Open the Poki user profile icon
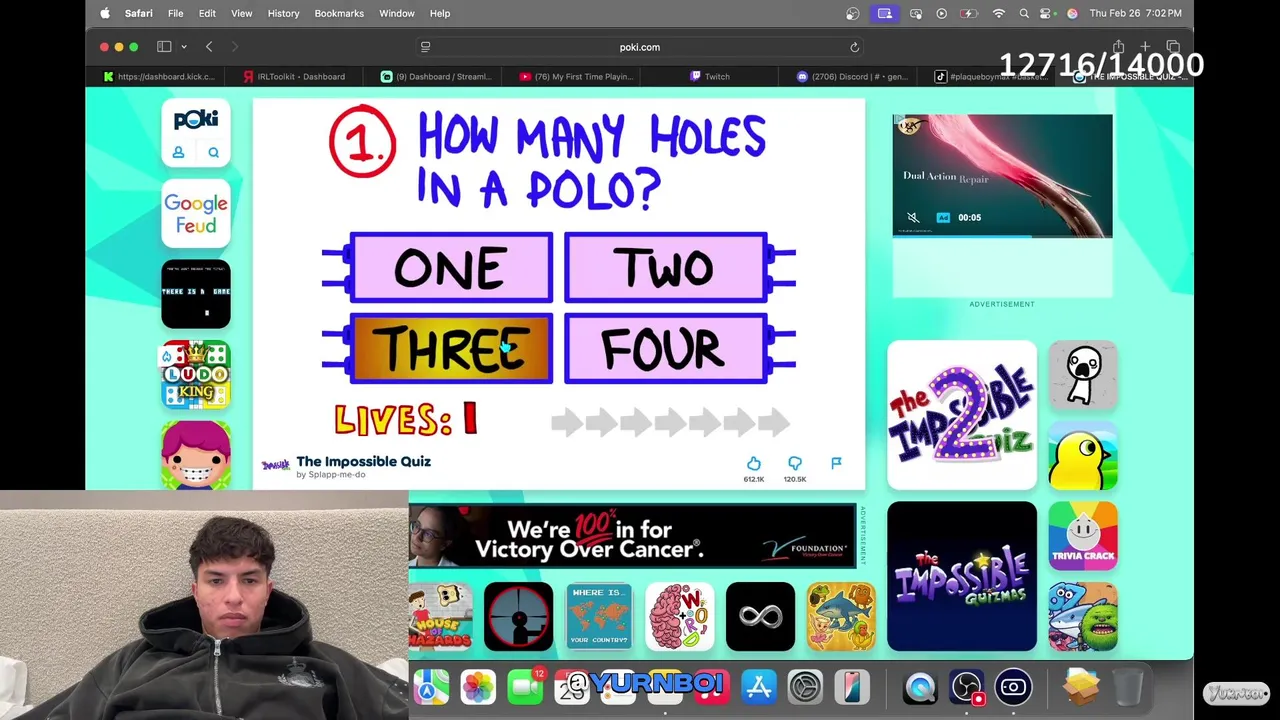The image size is (1280, 720). tap(178, 152)
